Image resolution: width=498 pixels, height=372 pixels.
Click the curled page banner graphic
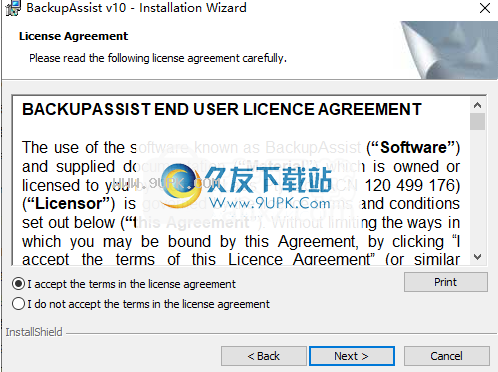point(449,50)
